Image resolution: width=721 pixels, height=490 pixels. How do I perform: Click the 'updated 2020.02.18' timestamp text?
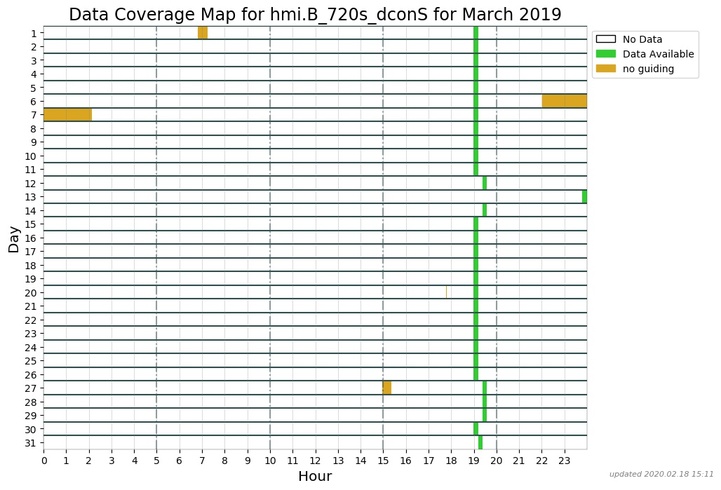click(661, 474)
